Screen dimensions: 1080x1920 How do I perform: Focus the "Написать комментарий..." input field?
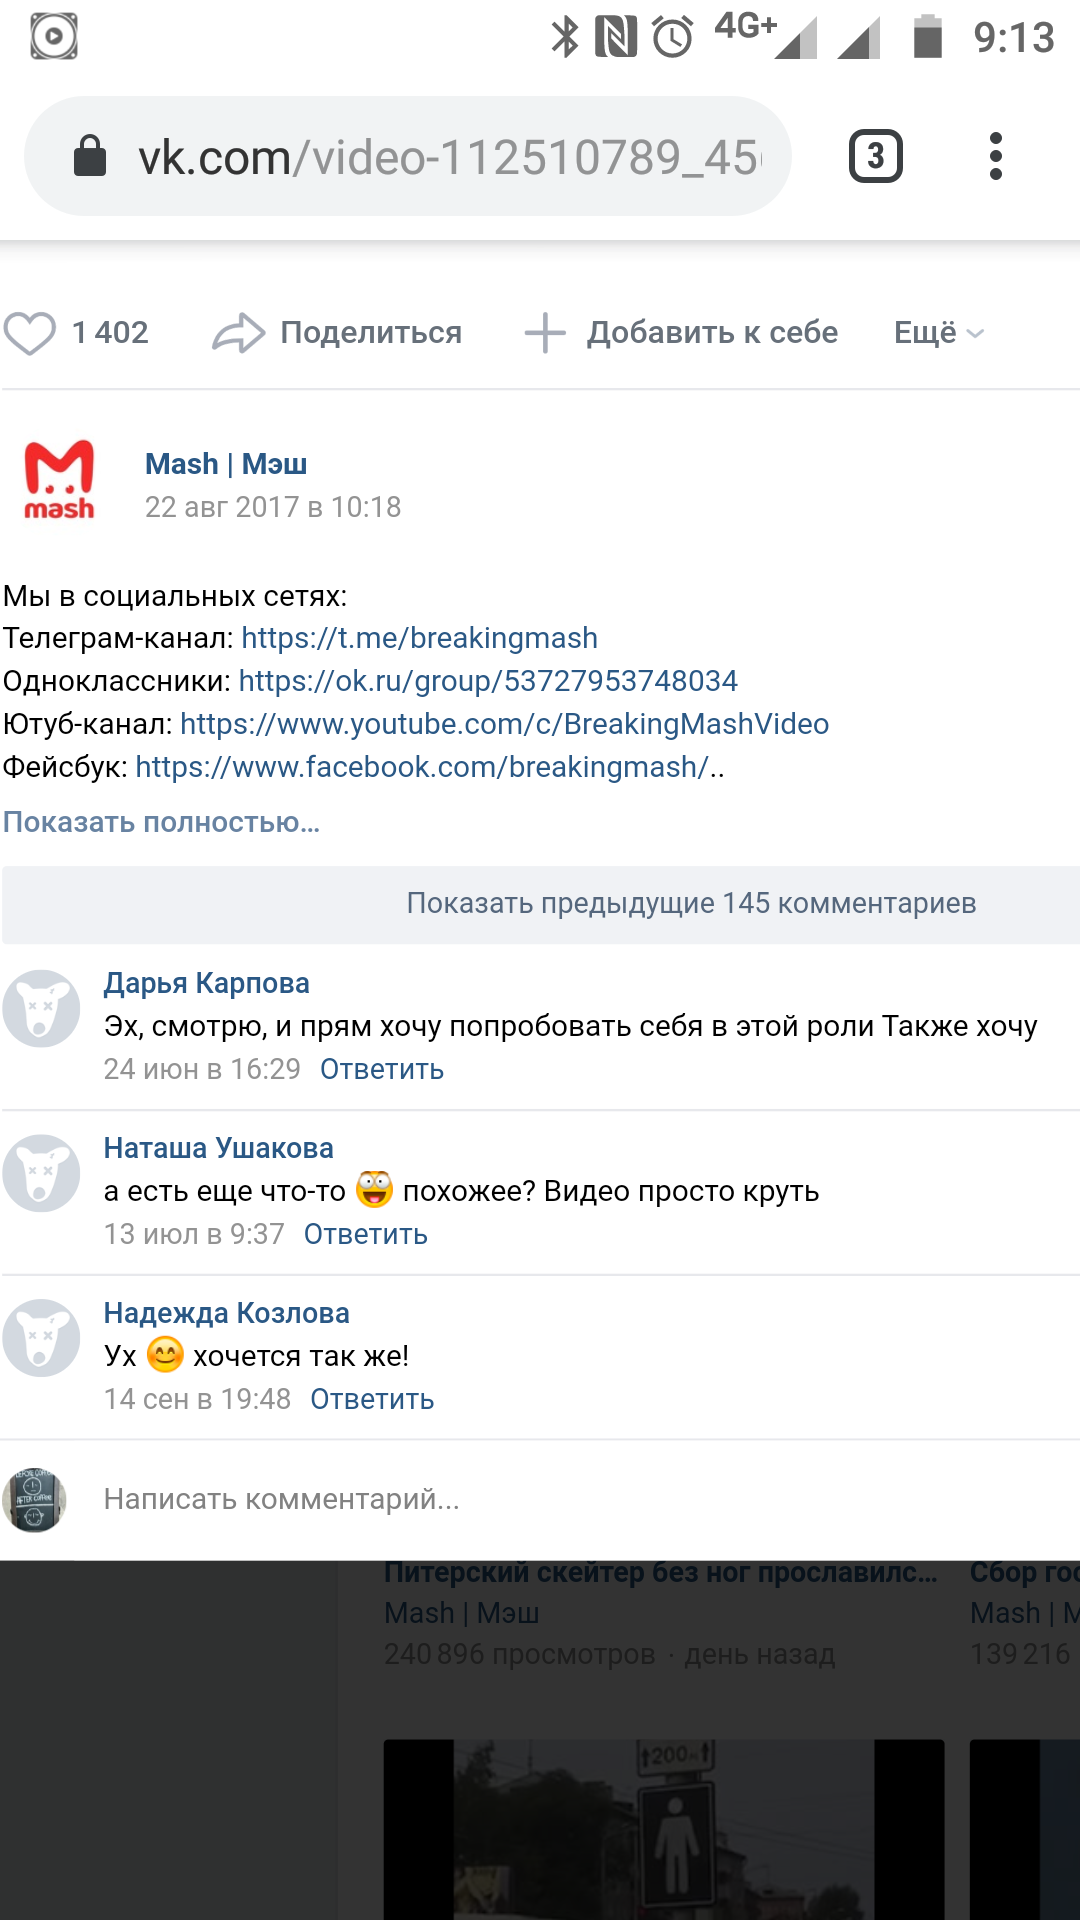(x=560, y=1499)
